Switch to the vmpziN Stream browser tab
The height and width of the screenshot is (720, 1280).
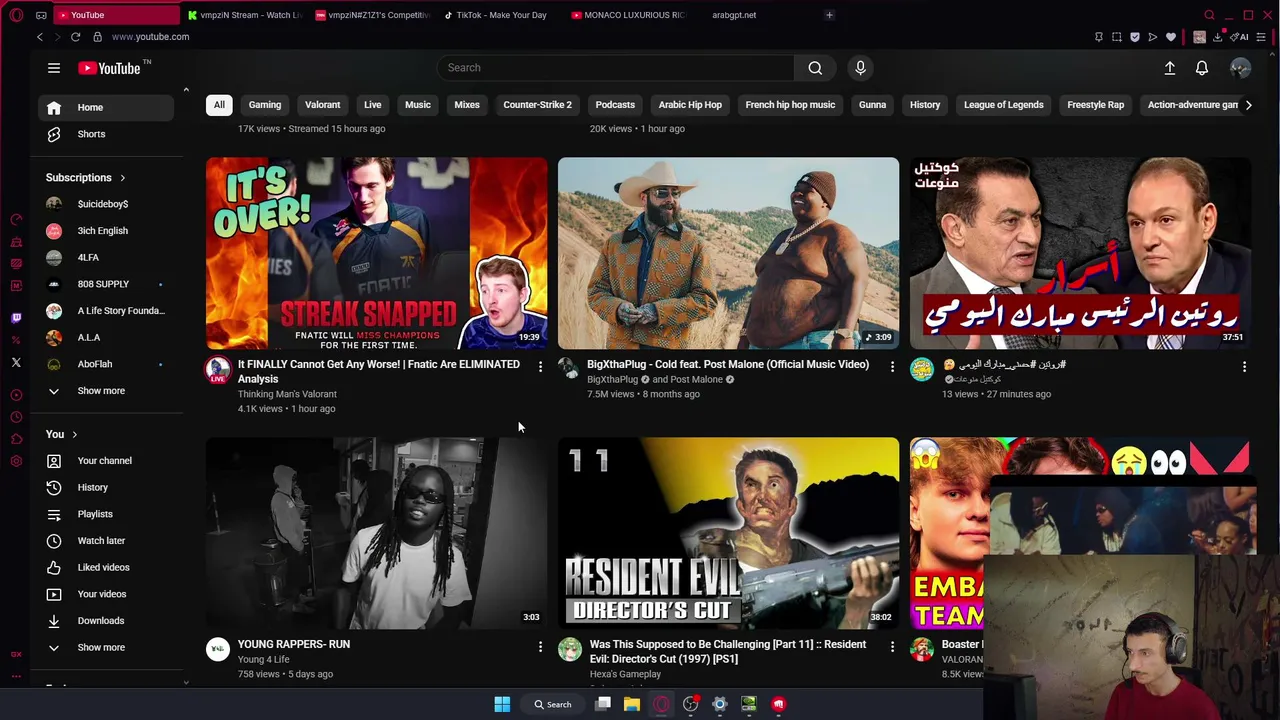click(244, 15)
